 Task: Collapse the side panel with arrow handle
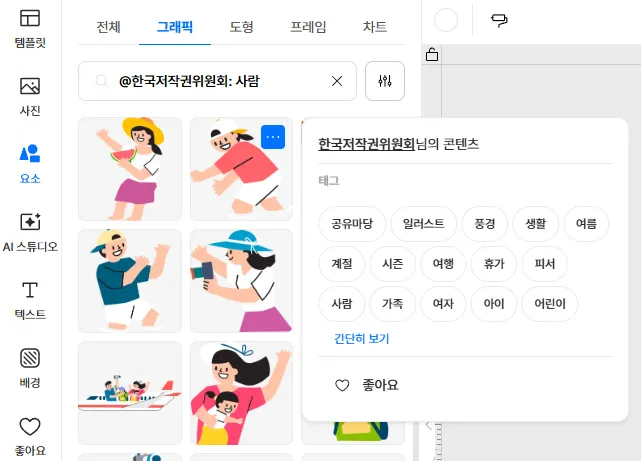(x=428, y=425)
